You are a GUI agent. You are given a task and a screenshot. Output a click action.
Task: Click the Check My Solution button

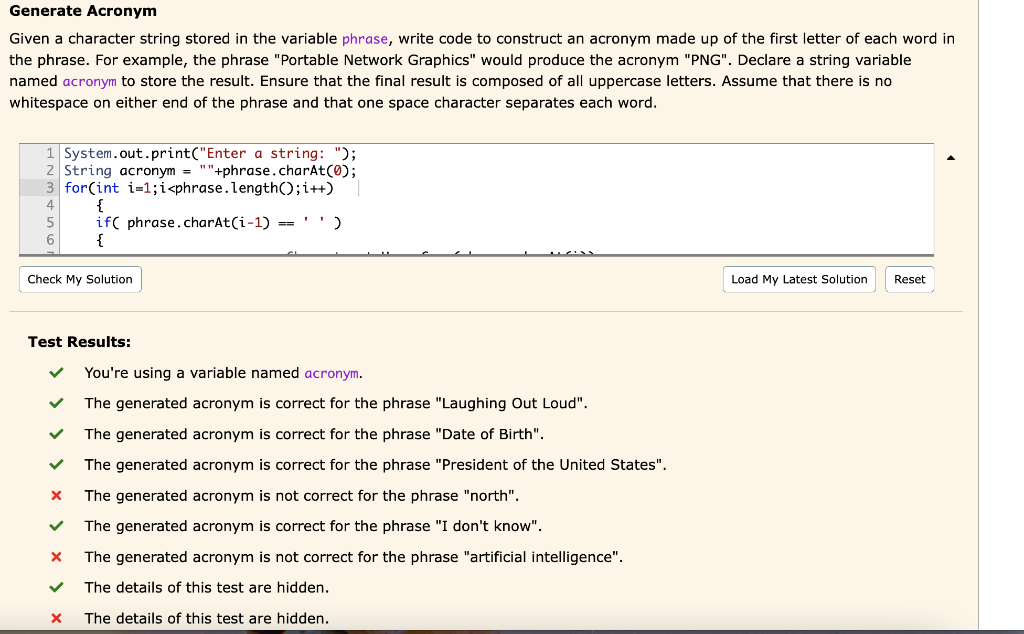click(x=80, y=279)
